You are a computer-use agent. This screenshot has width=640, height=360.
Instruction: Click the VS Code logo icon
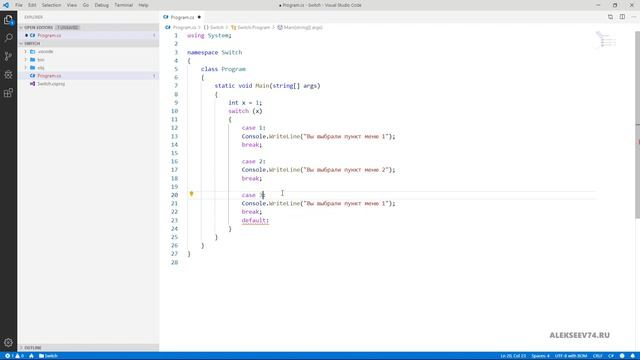pyautogui.click(x=6, y=5)
